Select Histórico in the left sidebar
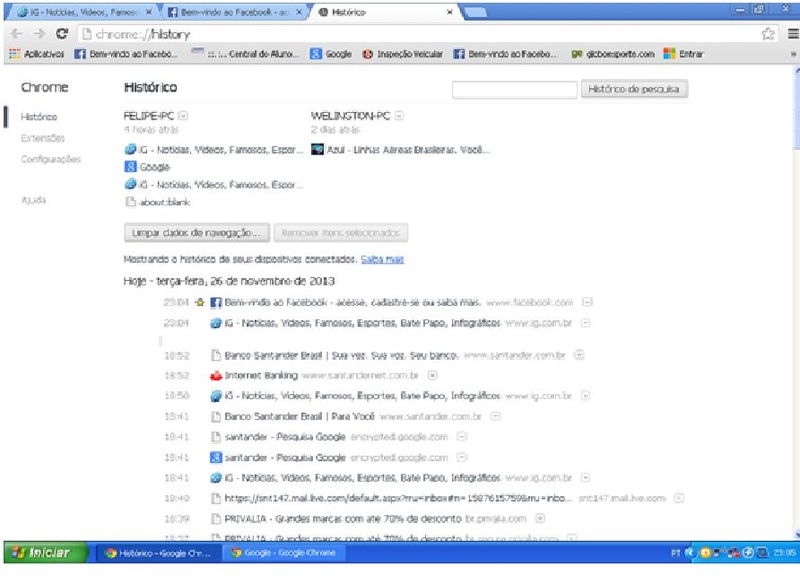 [x=39, y=117]
